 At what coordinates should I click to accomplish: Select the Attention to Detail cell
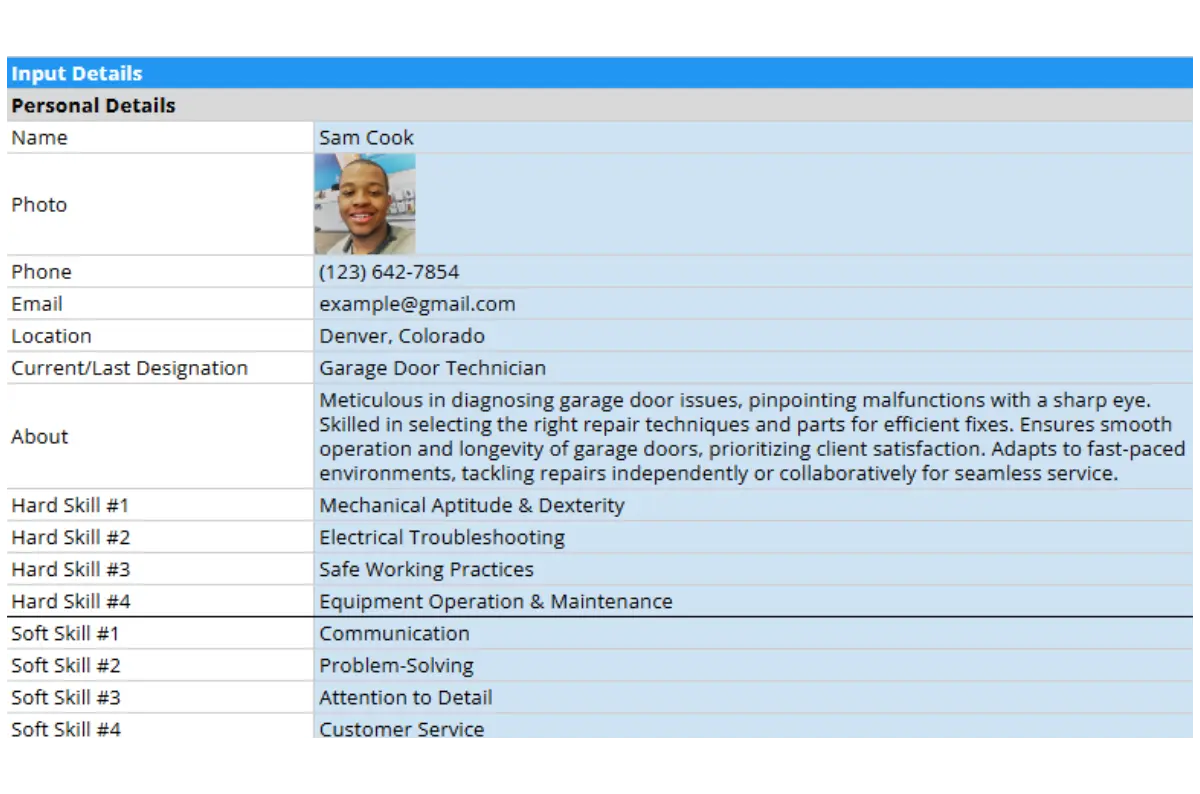coord(405,697)
